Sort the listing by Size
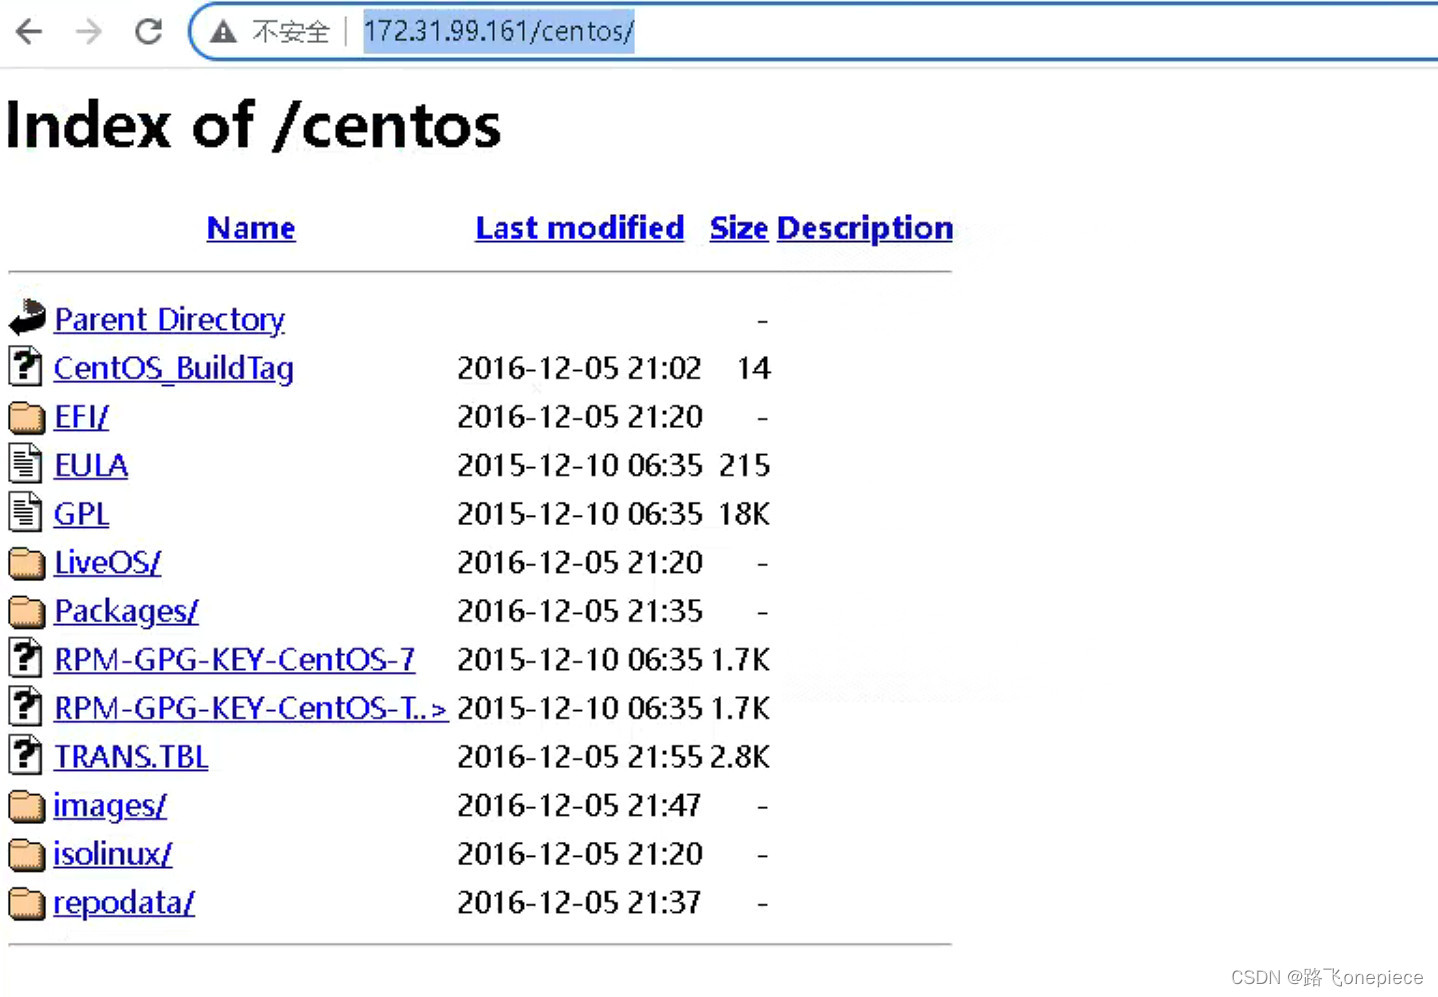Viewport: 1438px width, 997px height. click(738, 228)
